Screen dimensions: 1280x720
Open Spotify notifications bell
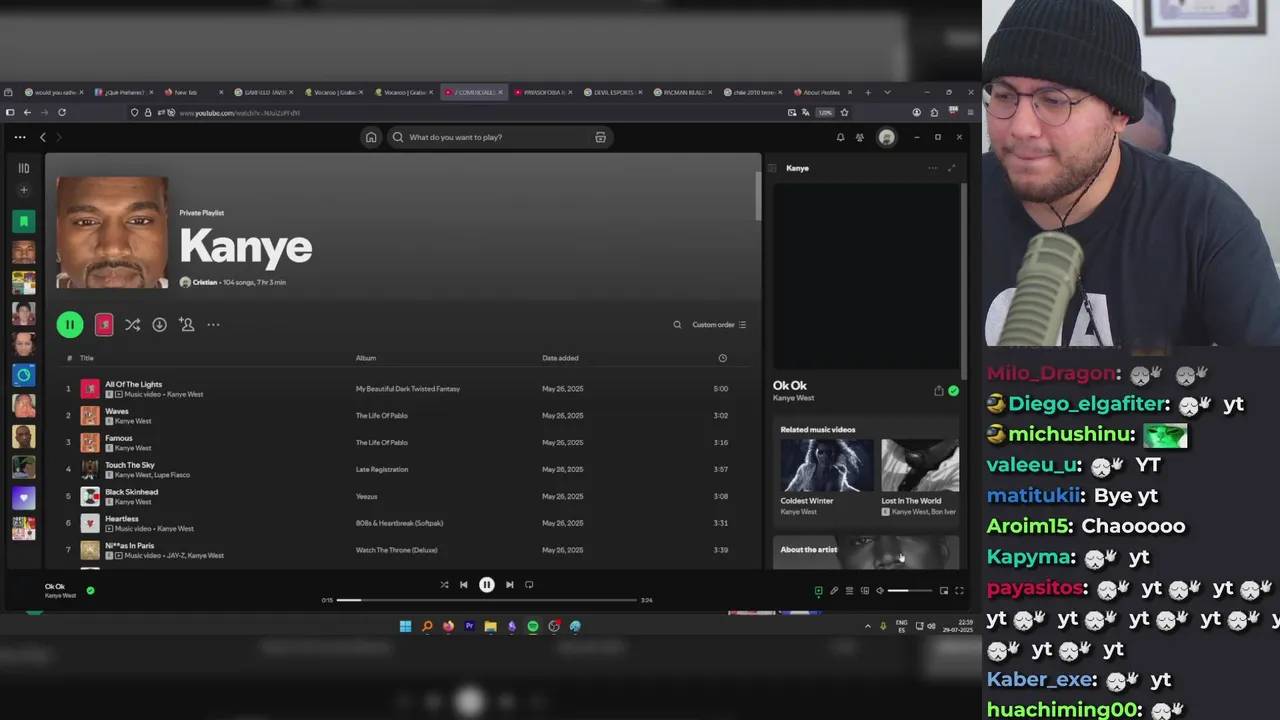tap(840, 137)
